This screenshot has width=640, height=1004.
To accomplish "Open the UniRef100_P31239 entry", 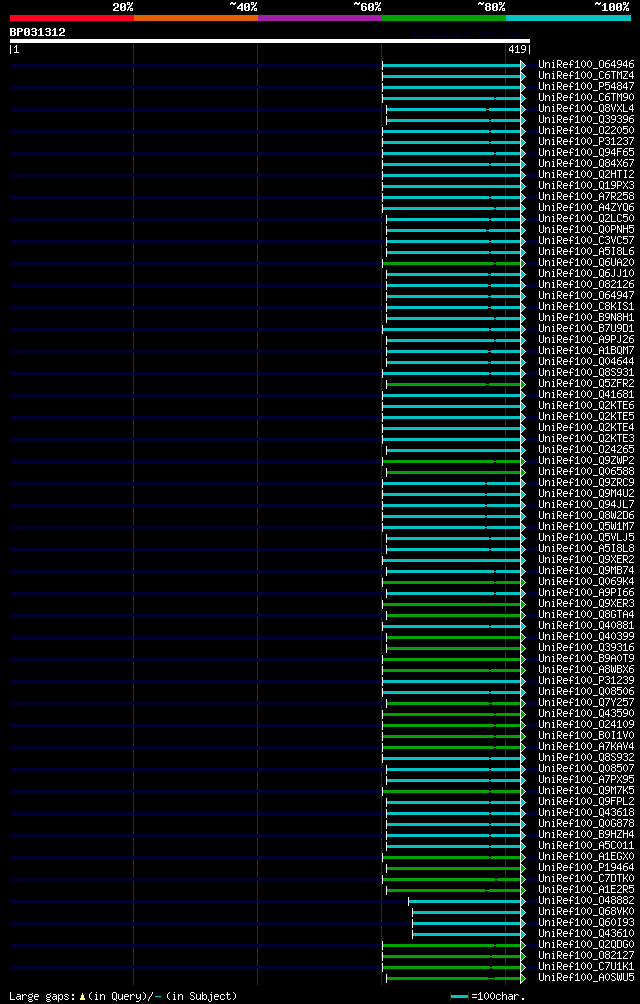I will coord(586,681).
